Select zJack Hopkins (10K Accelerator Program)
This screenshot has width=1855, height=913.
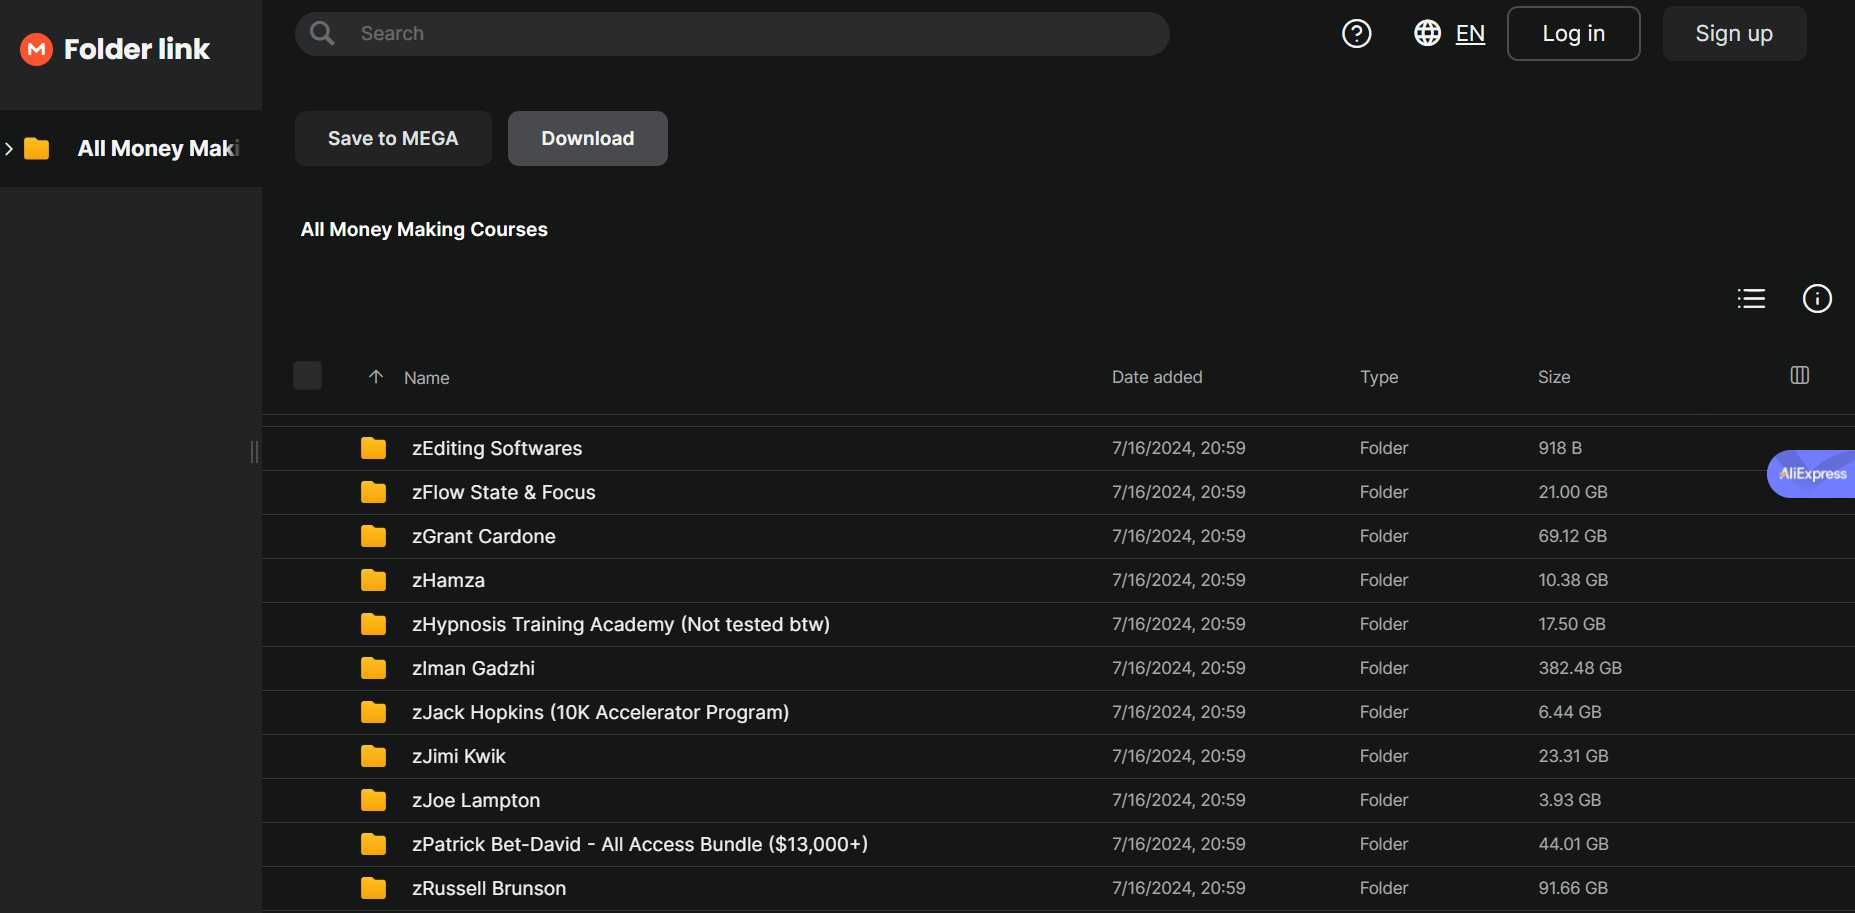(x=600, y=712)
